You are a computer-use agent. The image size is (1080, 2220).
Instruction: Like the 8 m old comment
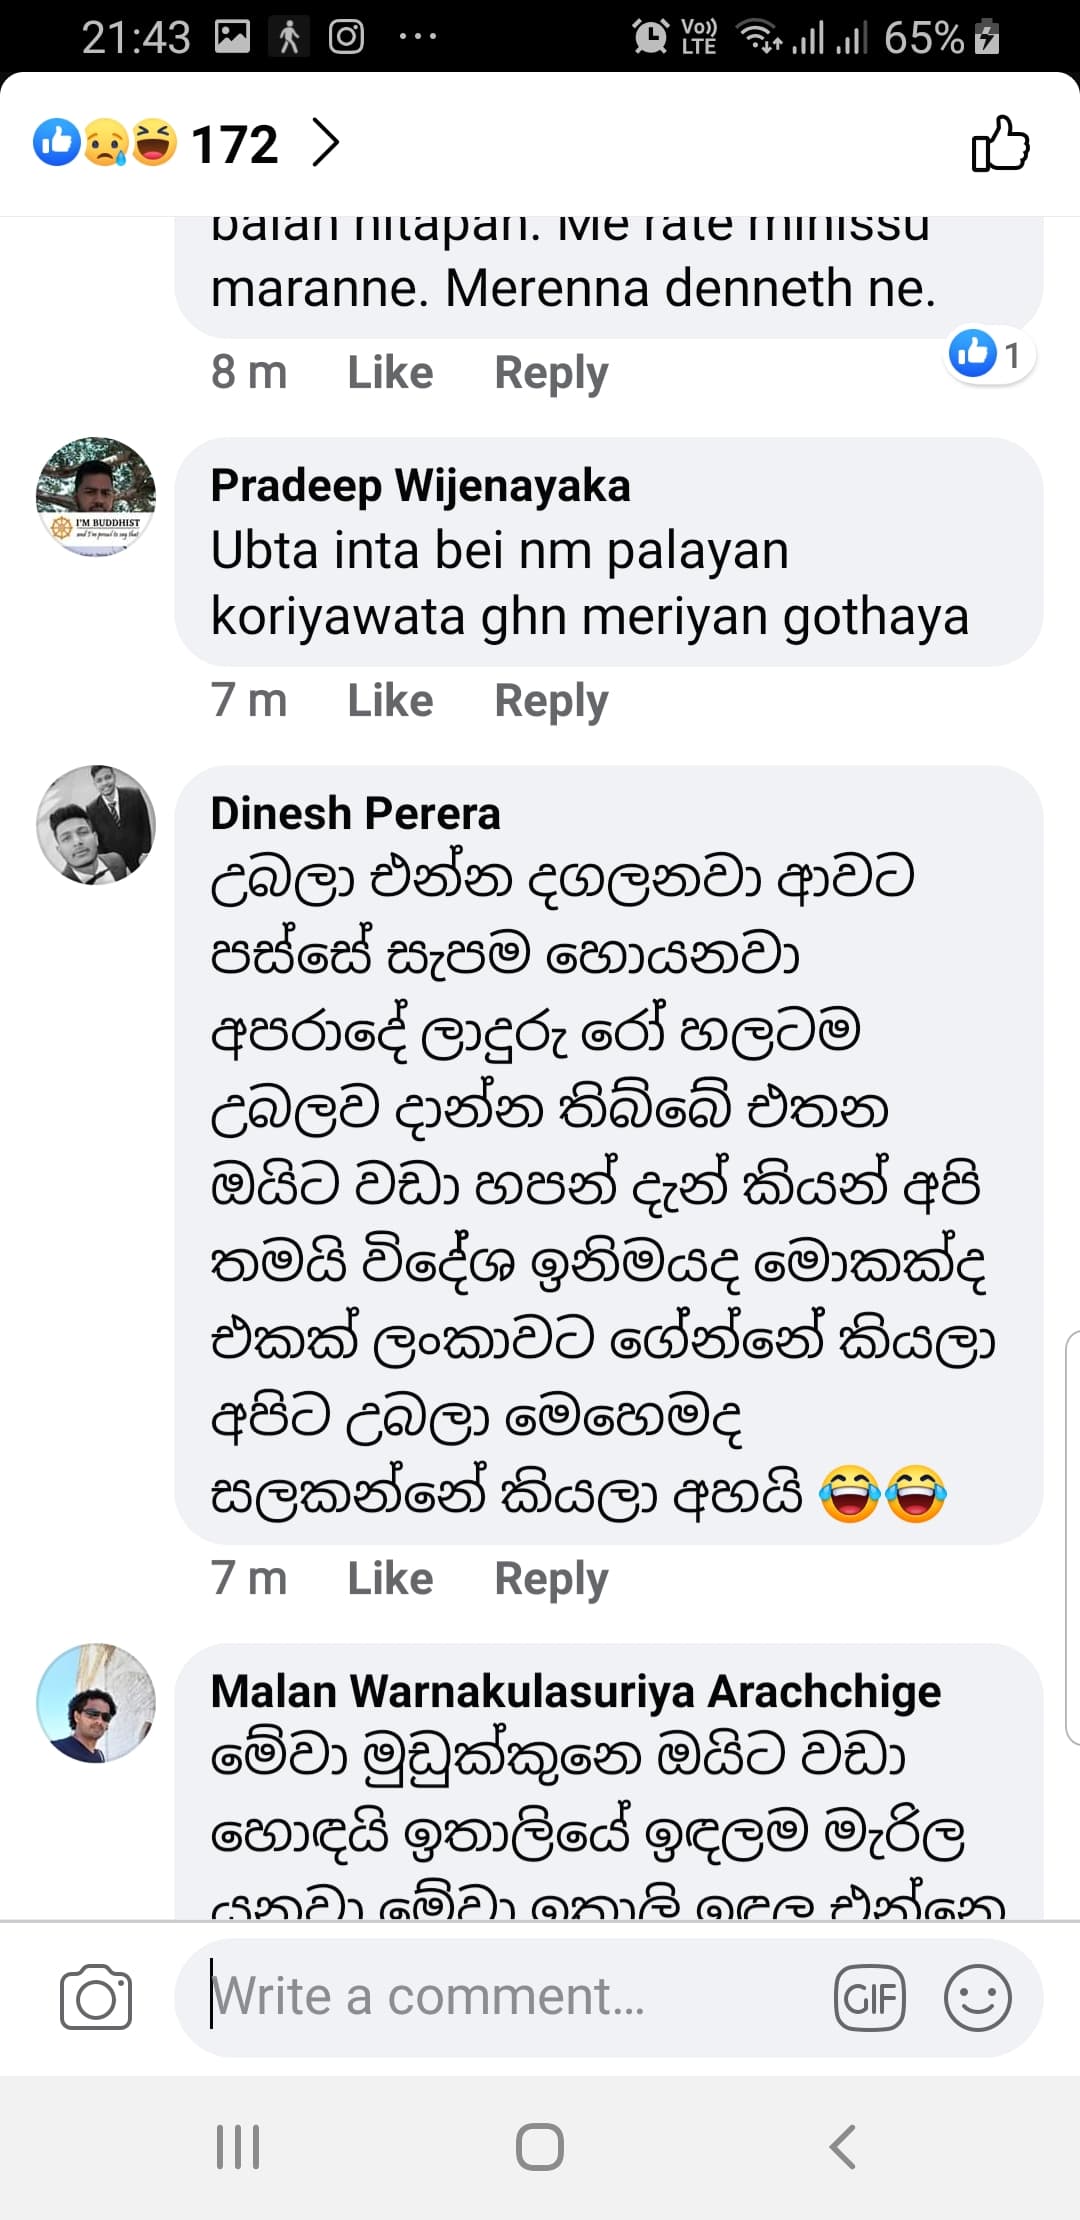(x=390, y=372)
